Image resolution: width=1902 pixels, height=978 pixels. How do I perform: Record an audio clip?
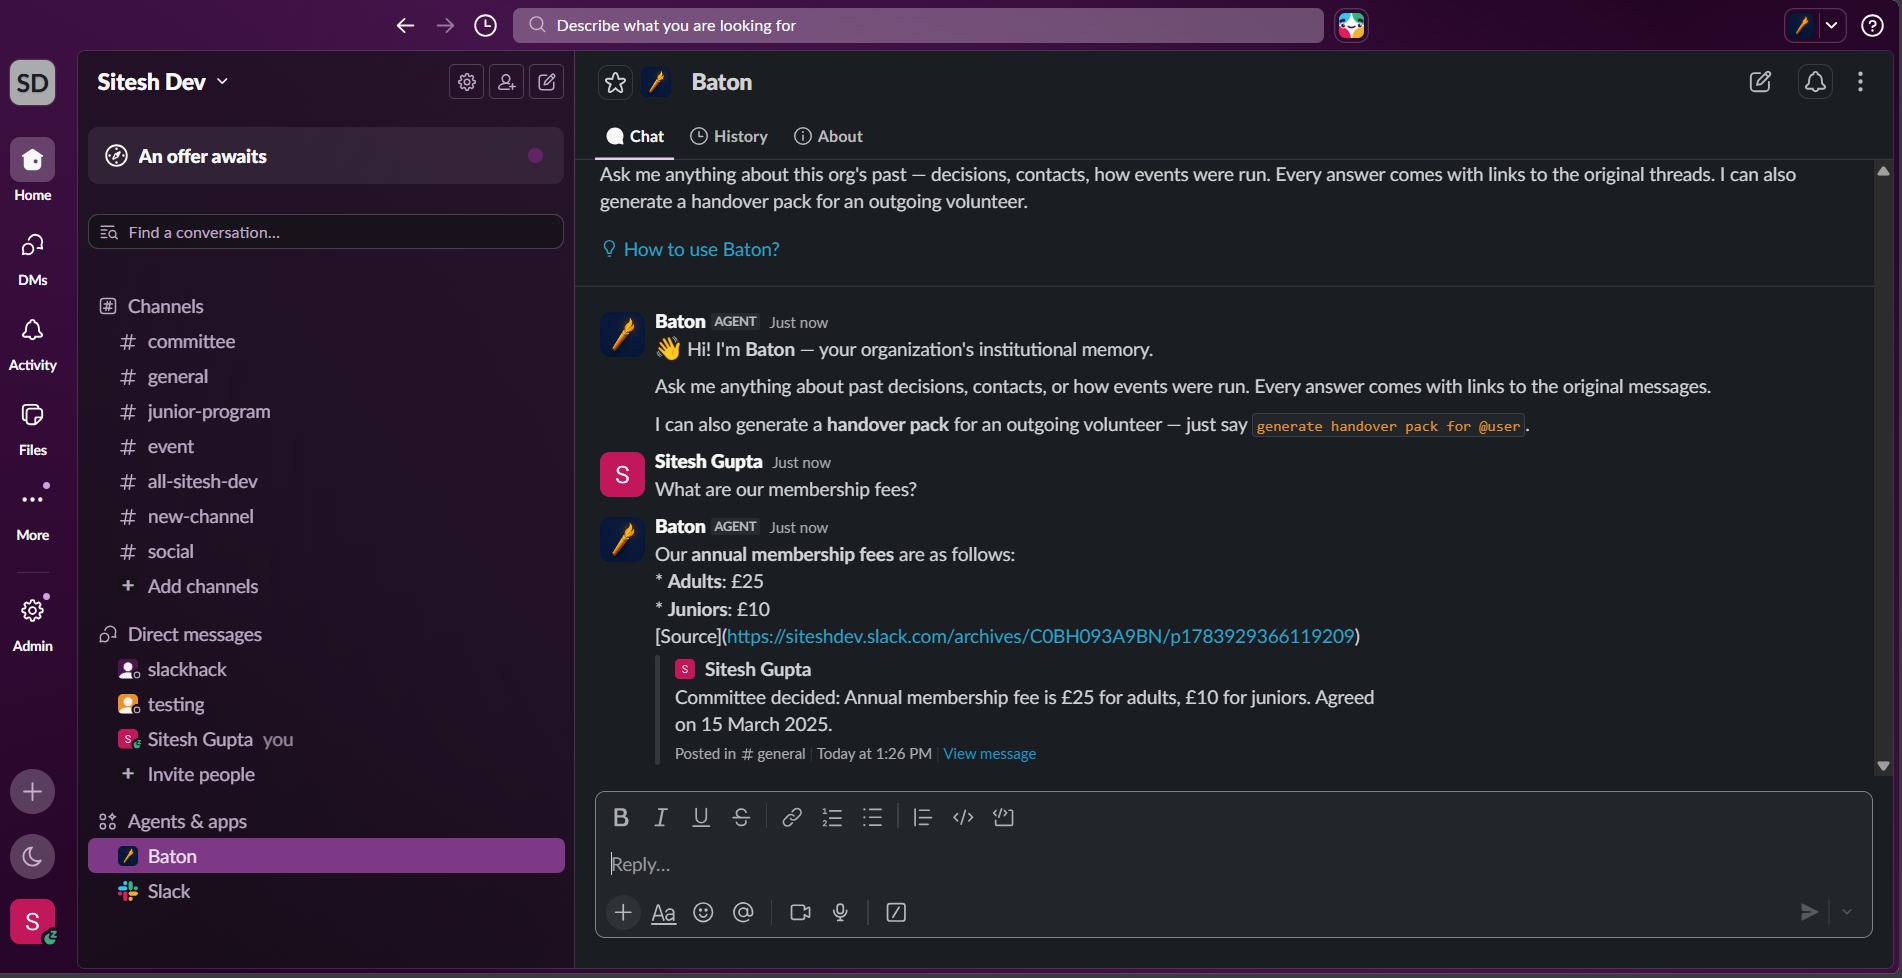point(840,912)
